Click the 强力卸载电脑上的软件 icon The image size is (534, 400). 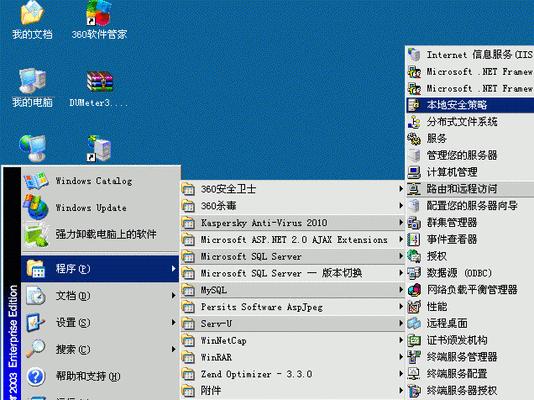pyautogui.click(x=36, y=234)
